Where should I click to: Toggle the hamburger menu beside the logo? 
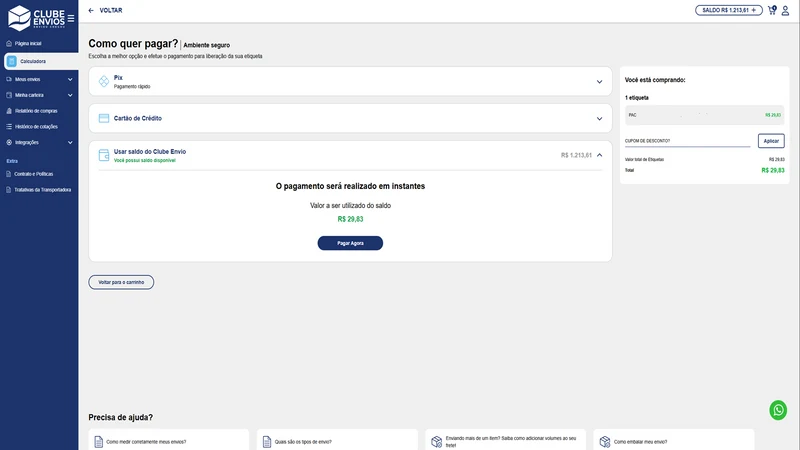pyautogui.click(x=71, y=18)
